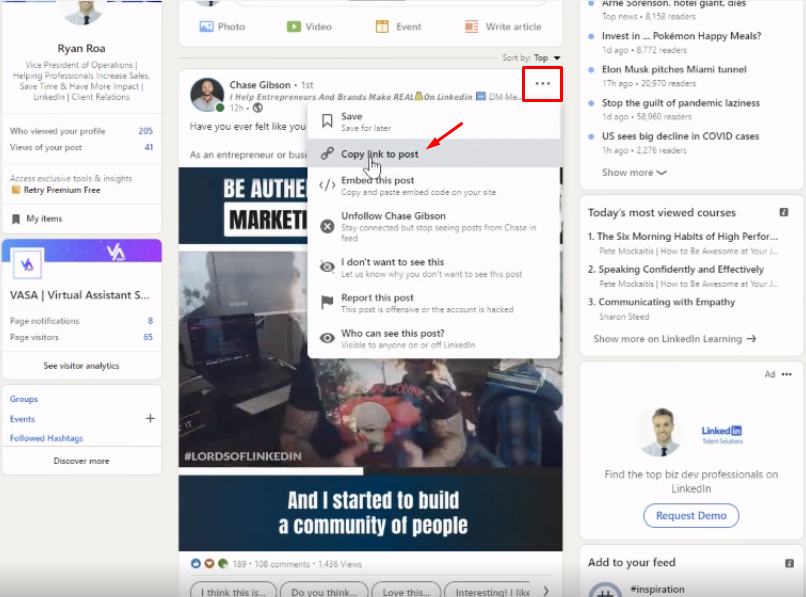
Task: Open Page visitors count
Action: pos(148,337)
